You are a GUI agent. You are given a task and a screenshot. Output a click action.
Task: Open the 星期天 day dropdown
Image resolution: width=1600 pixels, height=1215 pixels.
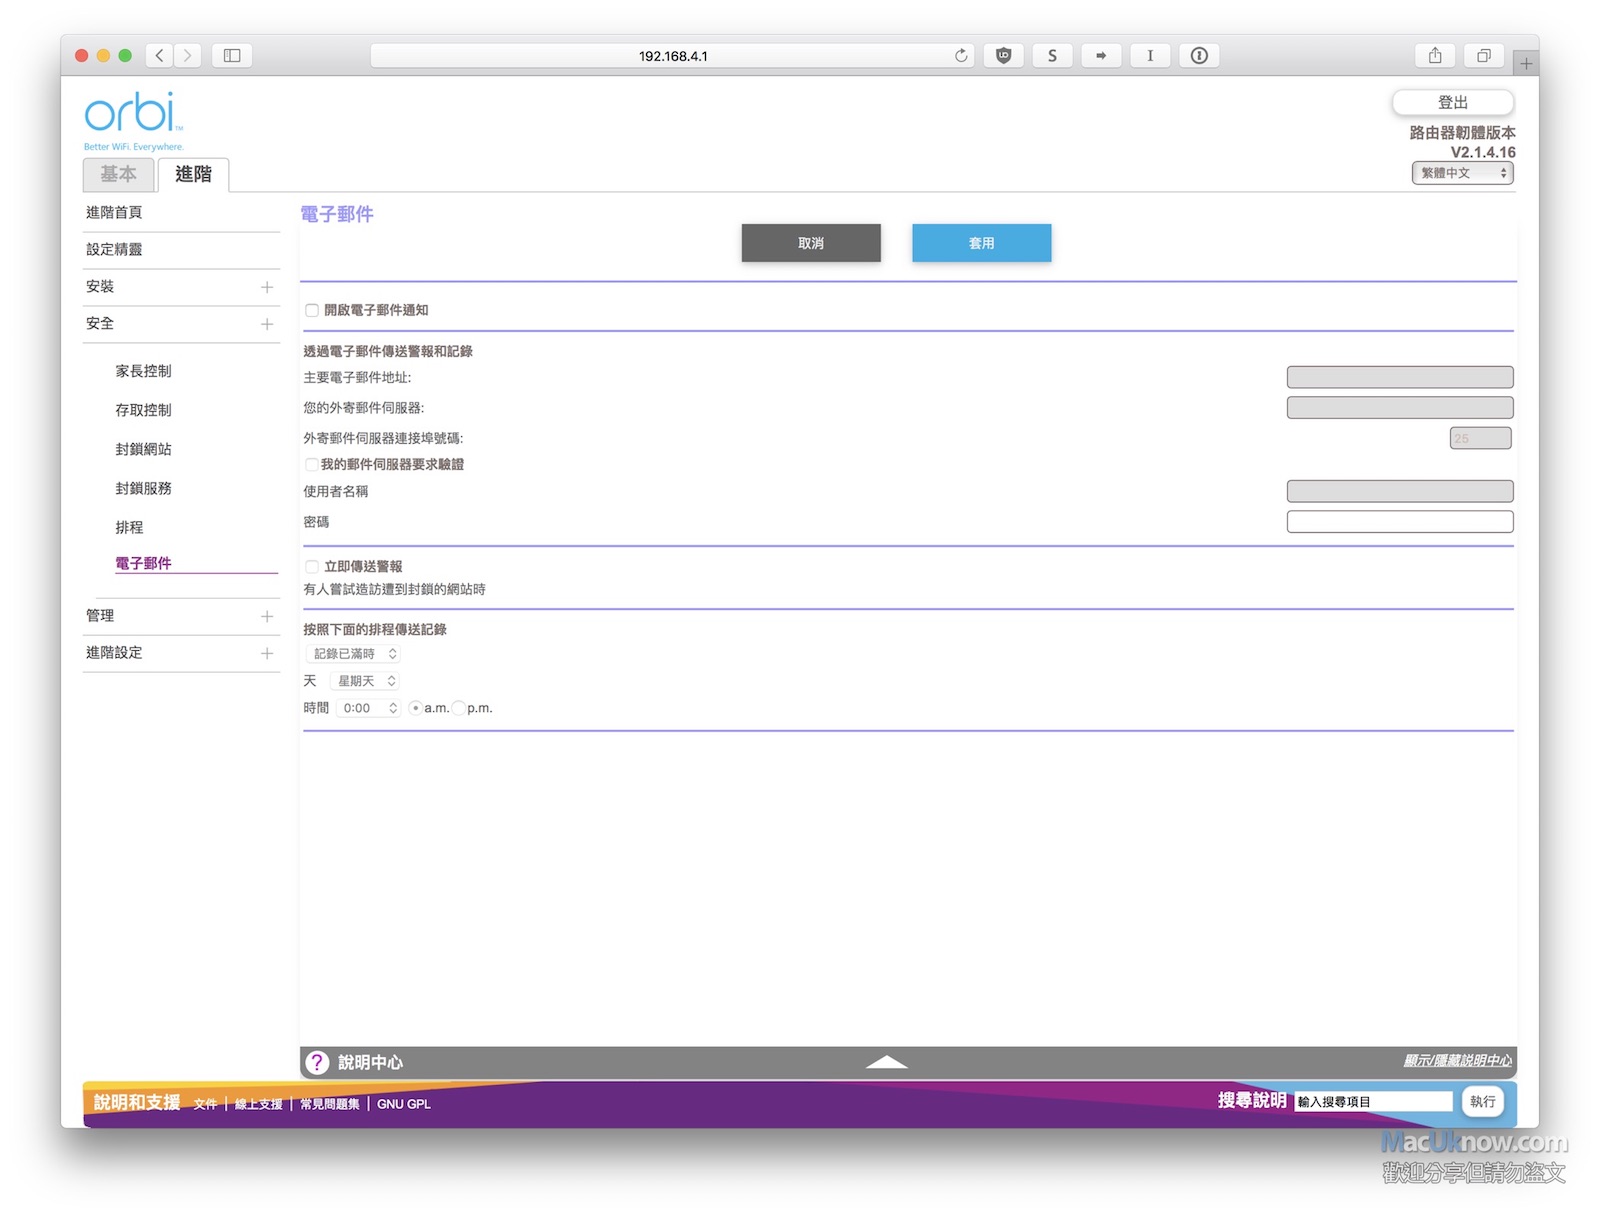point(365,681)
